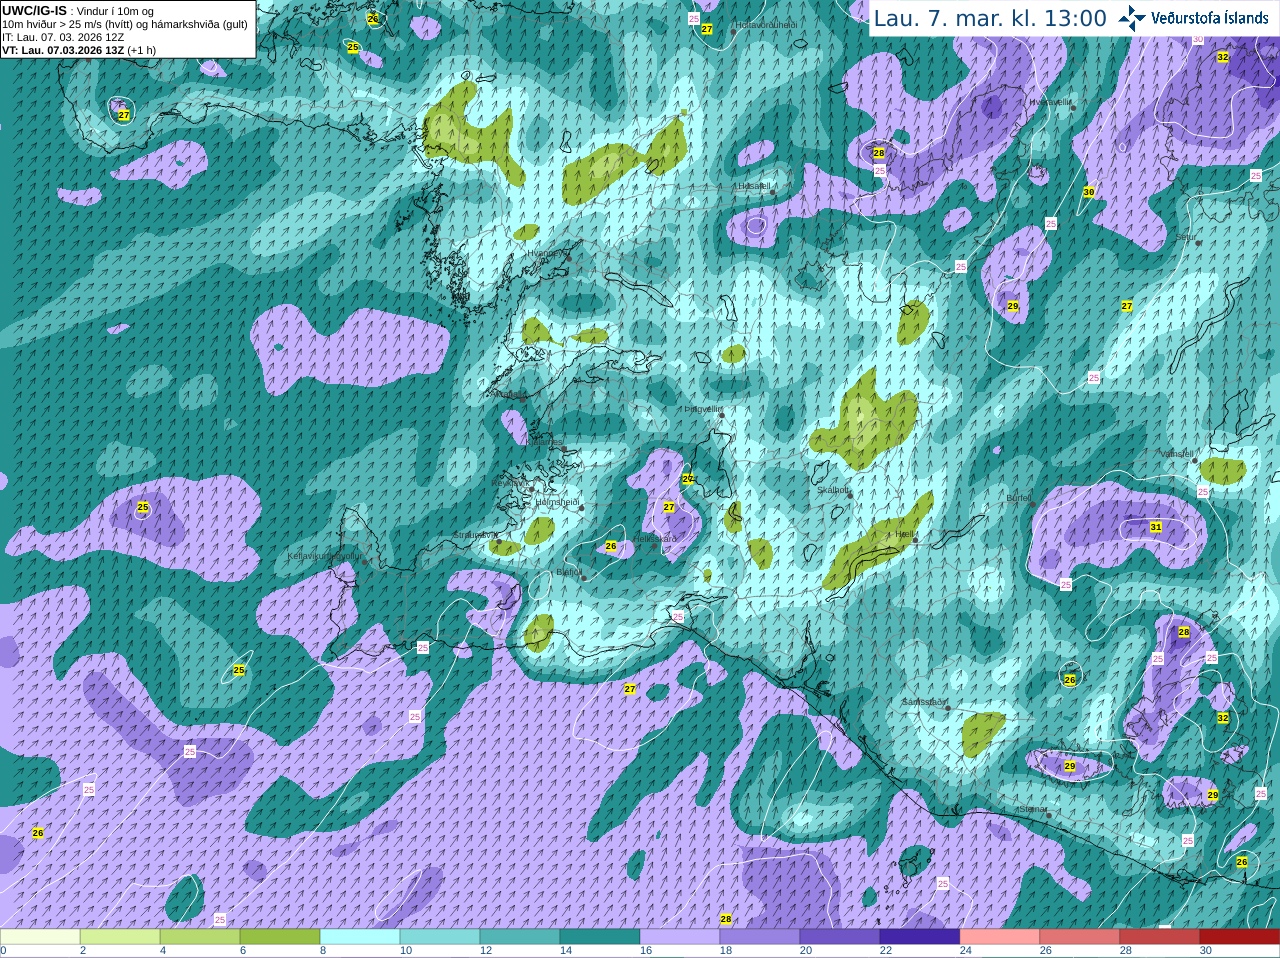Click the legend tick value 16
This screenshot has width=1280, height=958.
(645, 951)
